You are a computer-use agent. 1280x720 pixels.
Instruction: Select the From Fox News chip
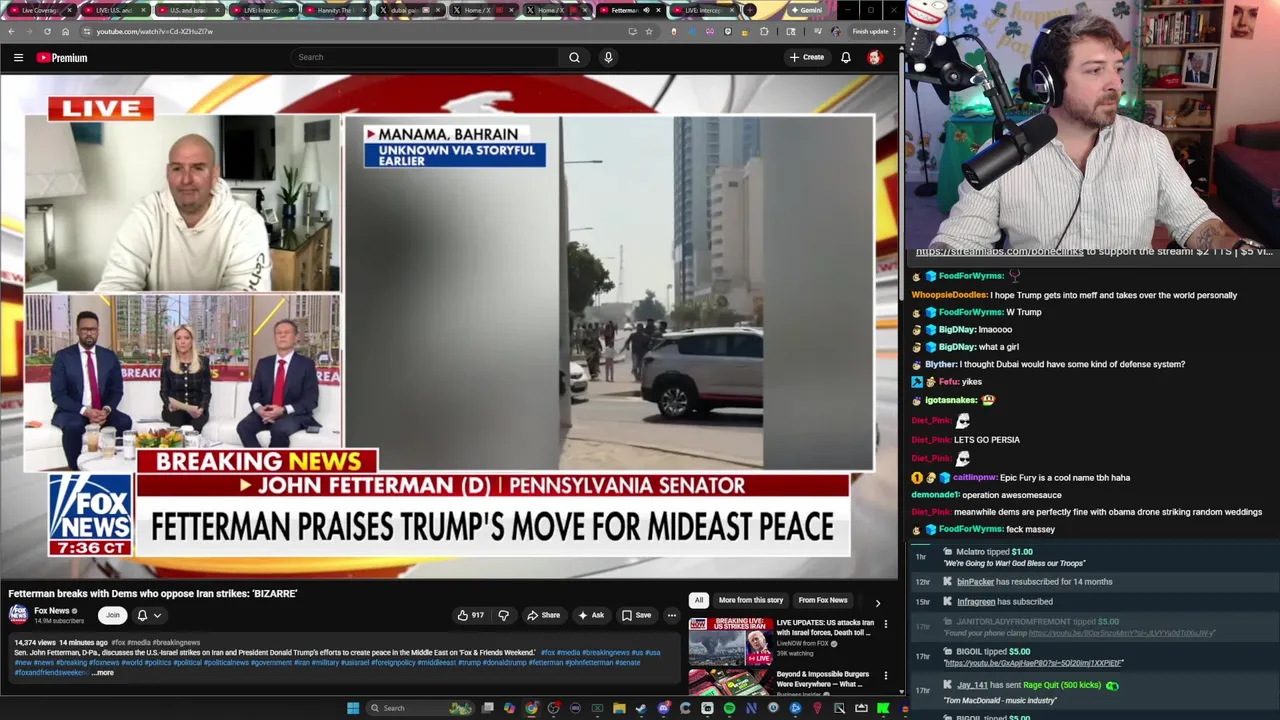pyautogui.click(x=823, y=600)
